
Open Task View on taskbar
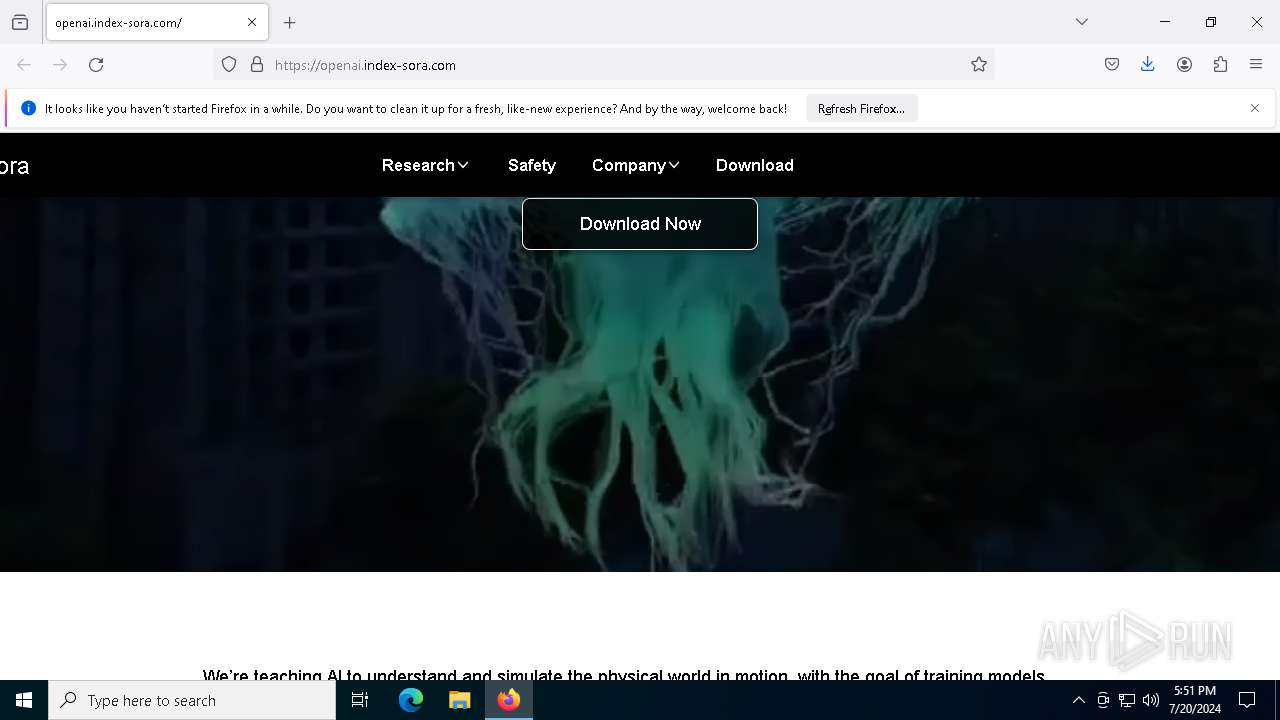(360, 700)
